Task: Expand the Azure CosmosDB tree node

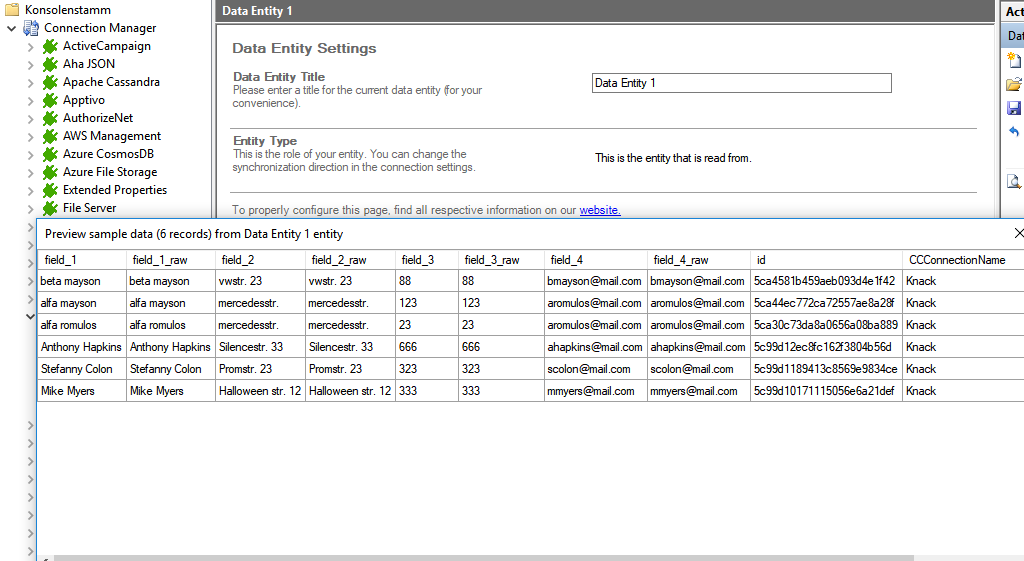Action: (x=30, y=155)
